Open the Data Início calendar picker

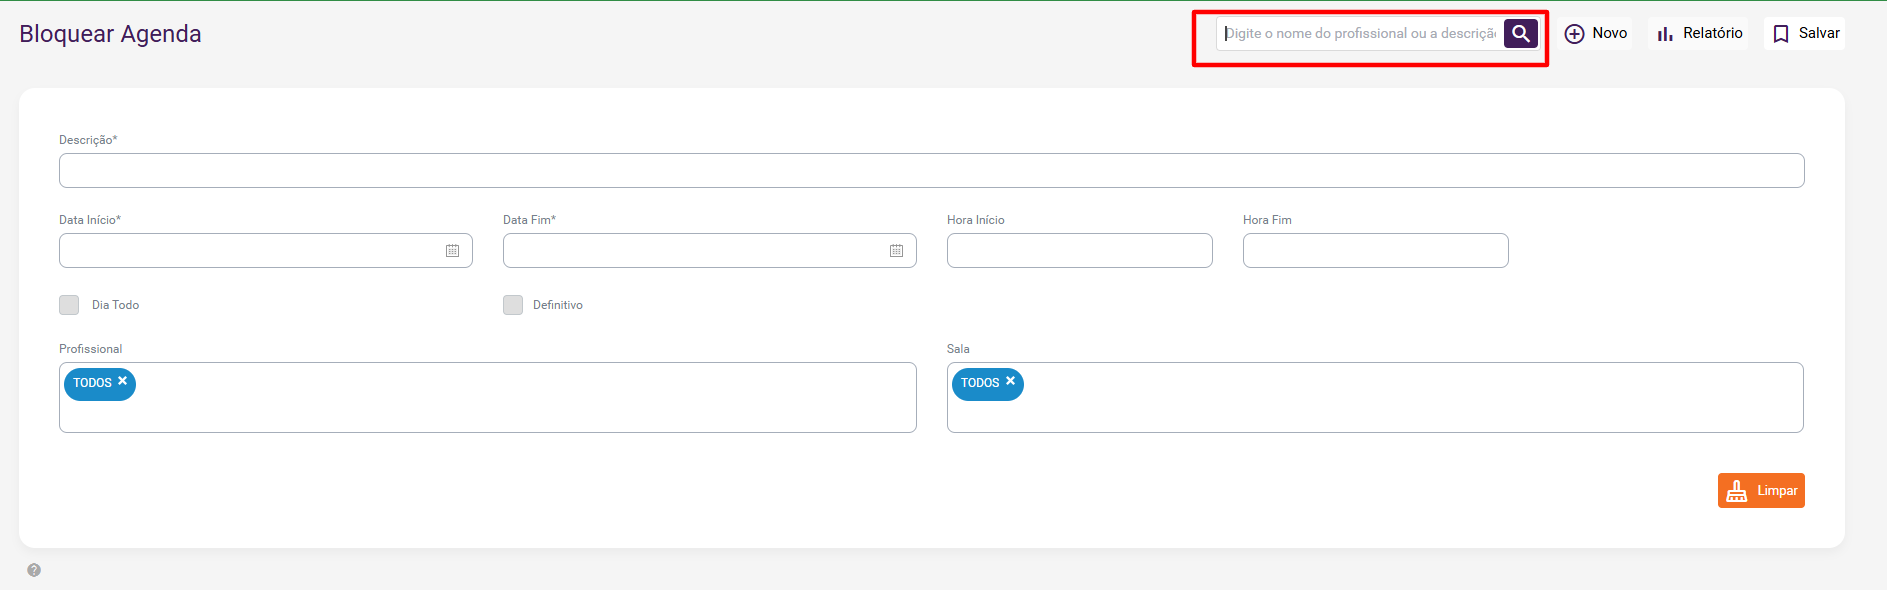pyautogui.click(x=452, y=251)
